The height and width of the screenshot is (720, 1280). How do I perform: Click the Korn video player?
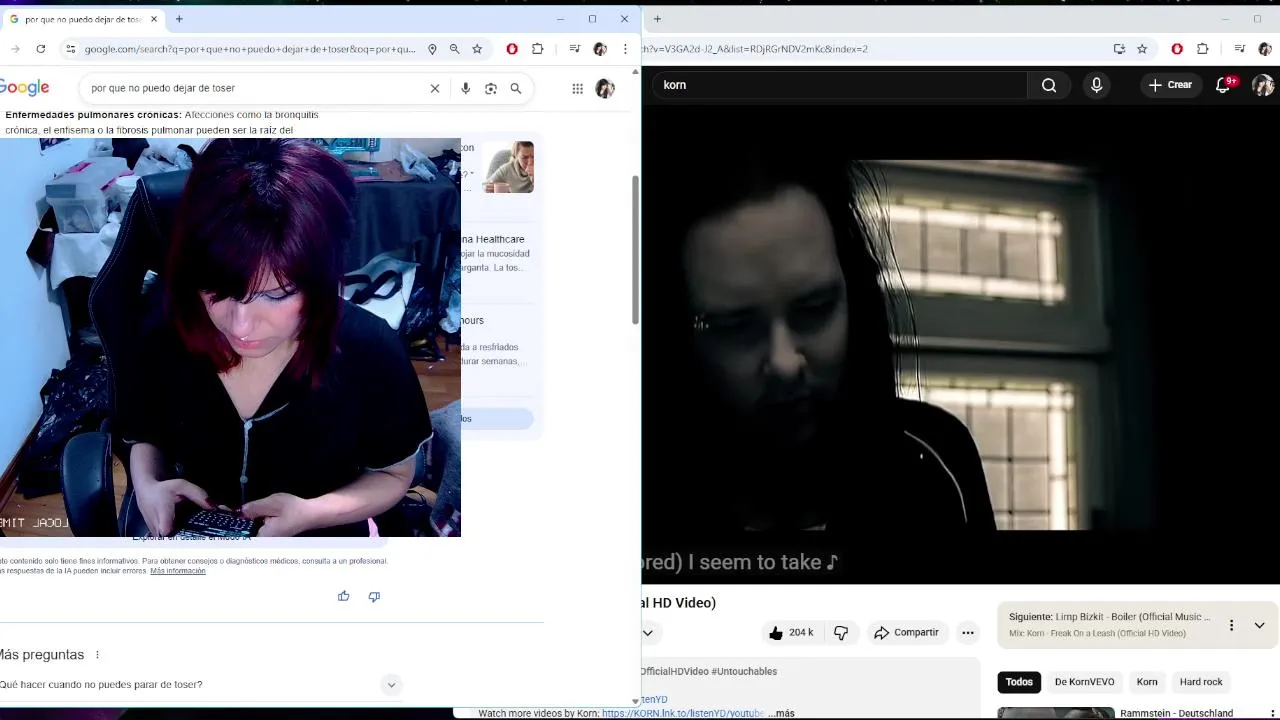960,345
